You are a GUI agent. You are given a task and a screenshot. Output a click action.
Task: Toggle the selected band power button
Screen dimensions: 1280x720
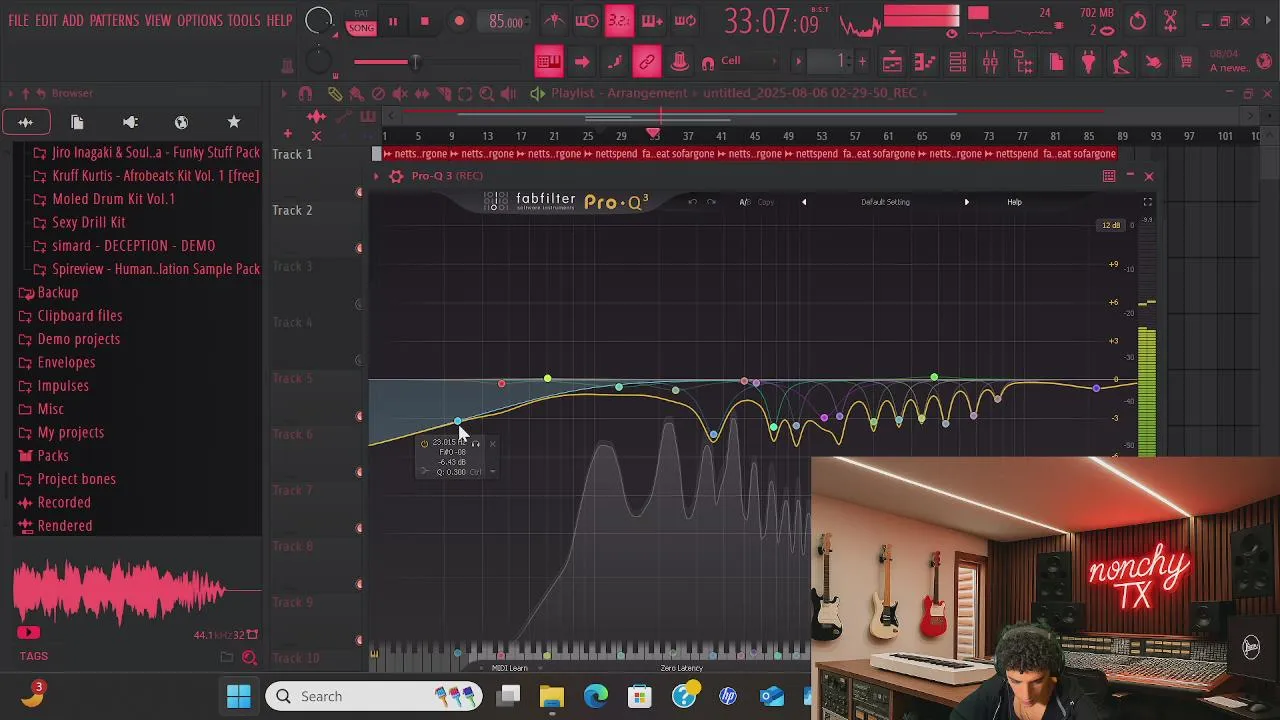(x=424, y=443)
